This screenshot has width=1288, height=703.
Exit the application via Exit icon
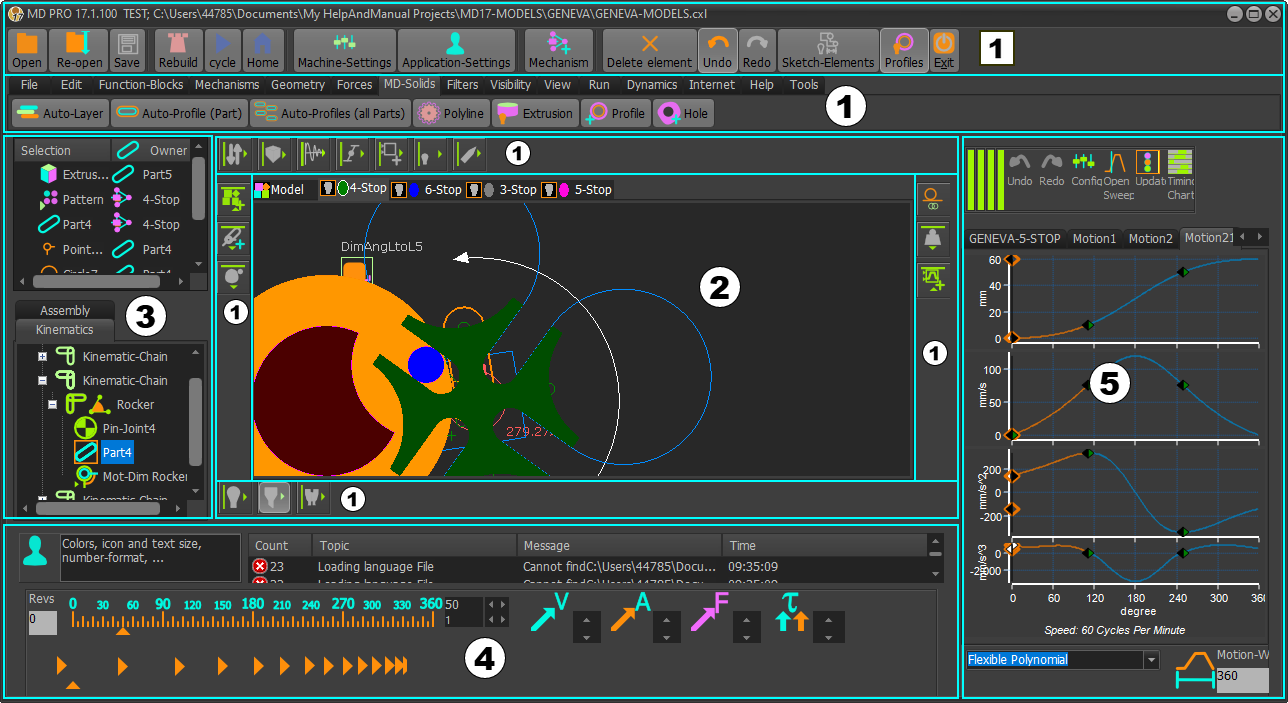pos(944,50)
